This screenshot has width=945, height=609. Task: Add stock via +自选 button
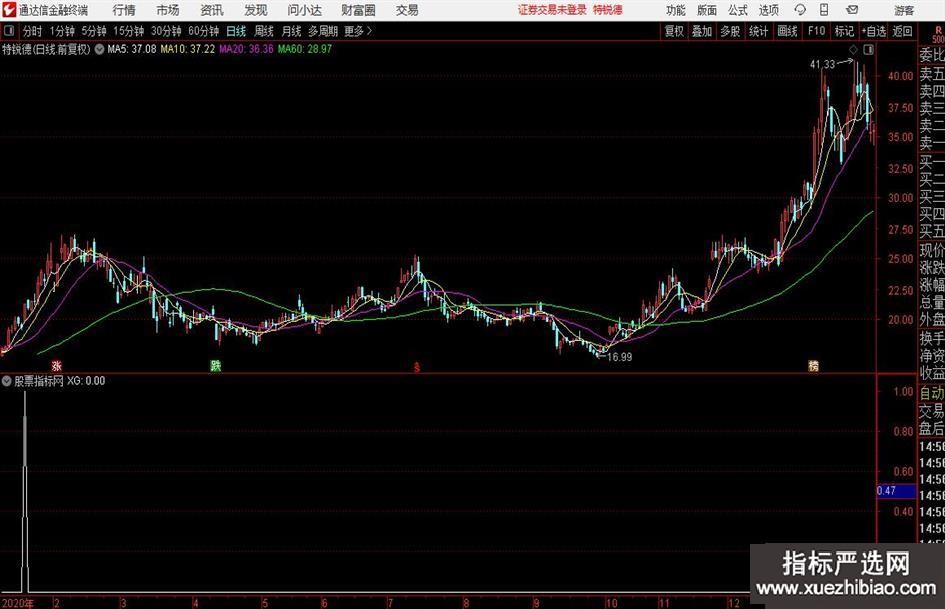(873, 31)
